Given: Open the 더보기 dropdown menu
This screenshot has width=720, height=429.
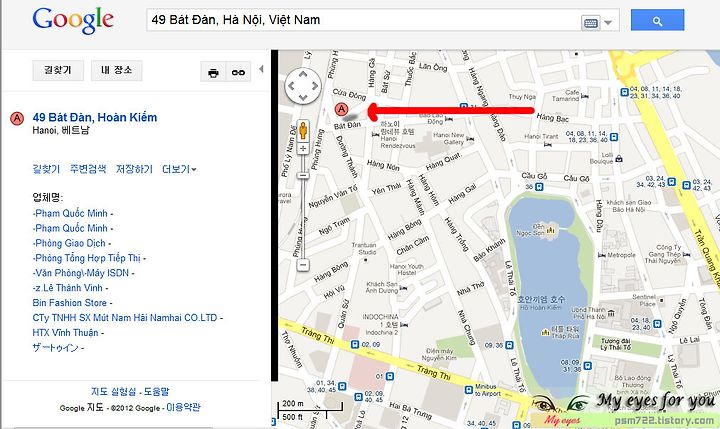Looking at the screenshot, I should (x=179, y=169).
